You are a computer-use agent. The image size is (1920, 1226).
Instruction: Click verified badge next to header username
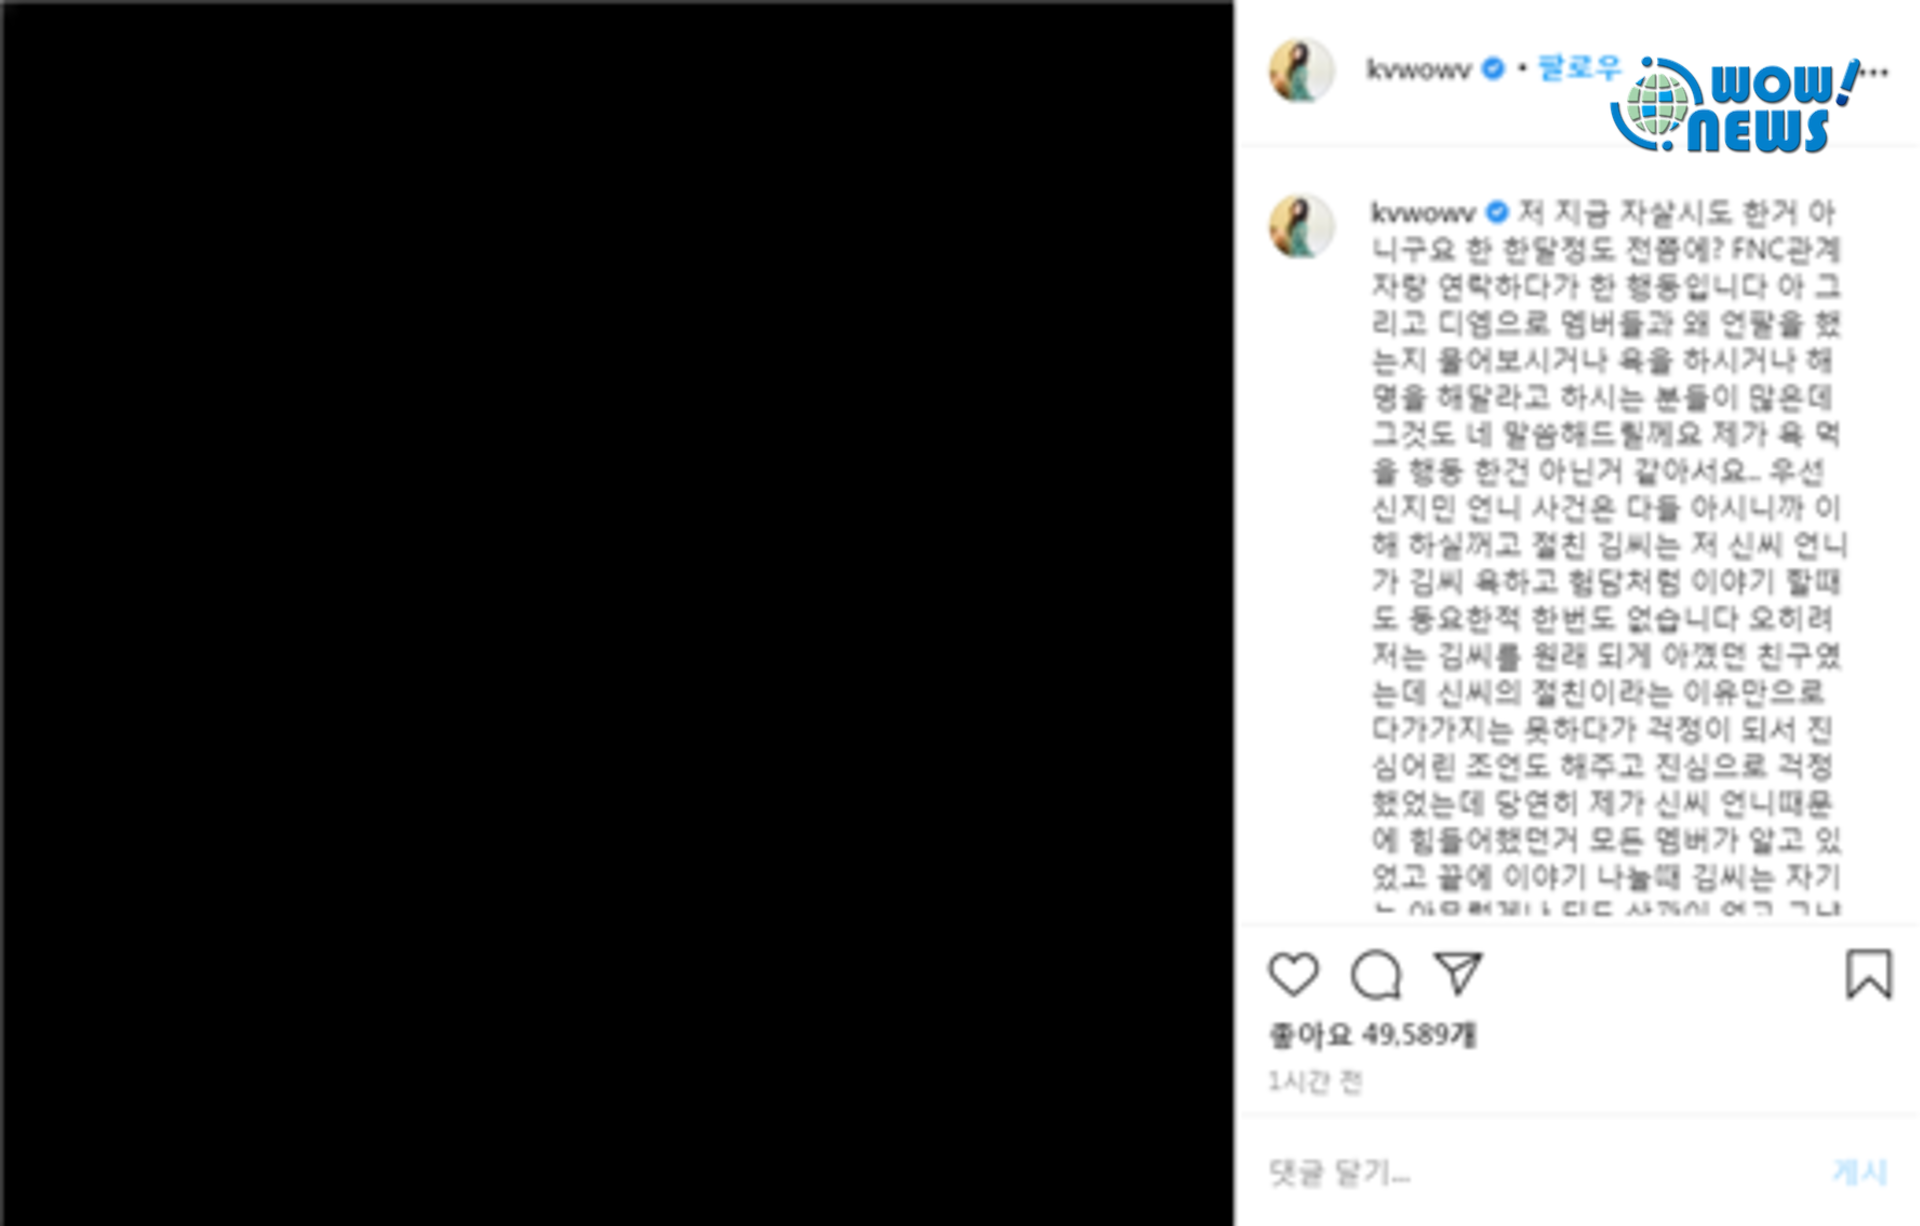(1493, 69)
